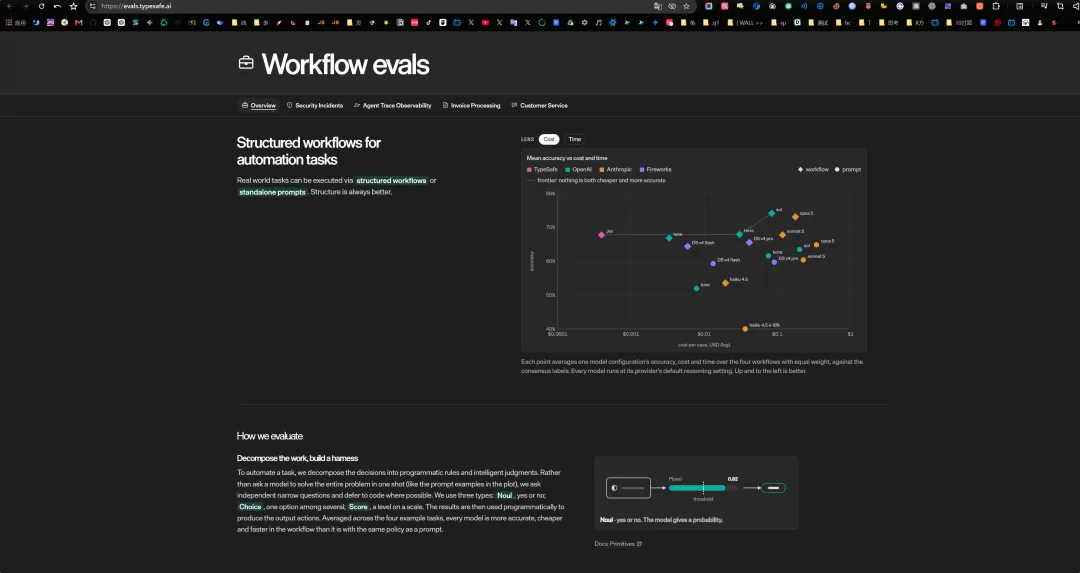This screenshot has width=1080, height=573.
Task: Open the music note bookmark icon
Action: coord(599,23)
